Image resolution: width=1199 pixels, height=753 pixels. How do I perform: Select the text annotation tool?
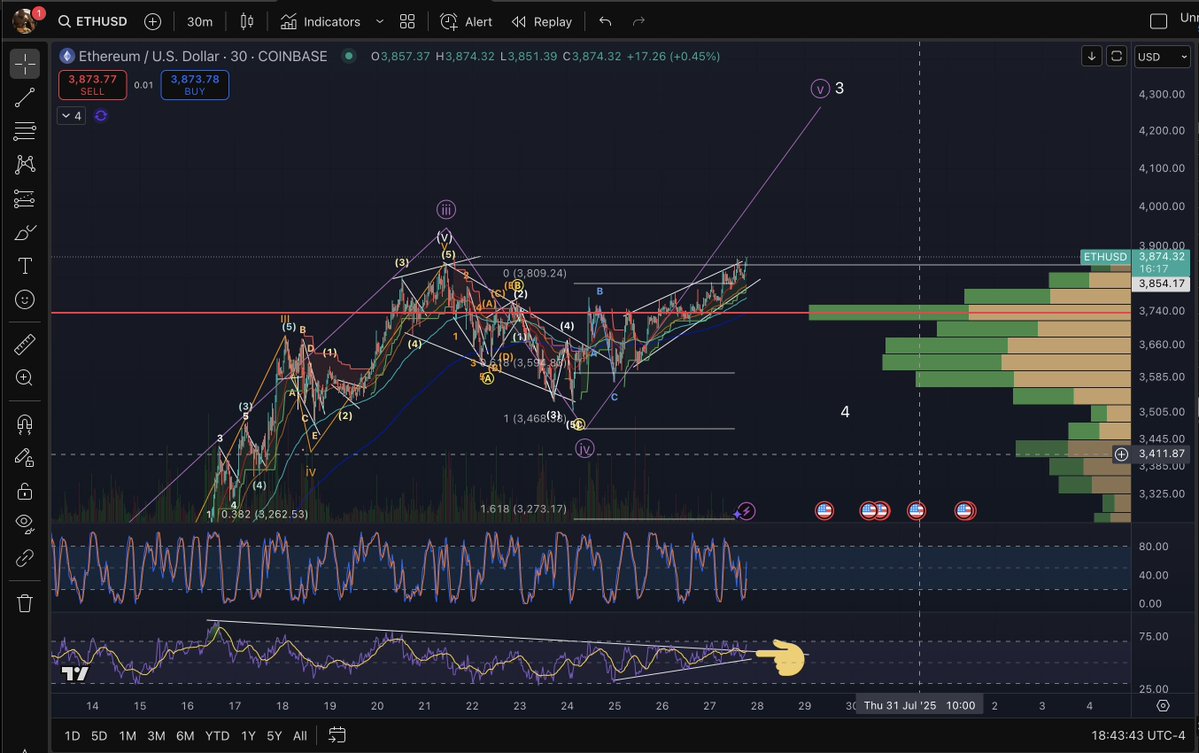(x=24, y=266)
